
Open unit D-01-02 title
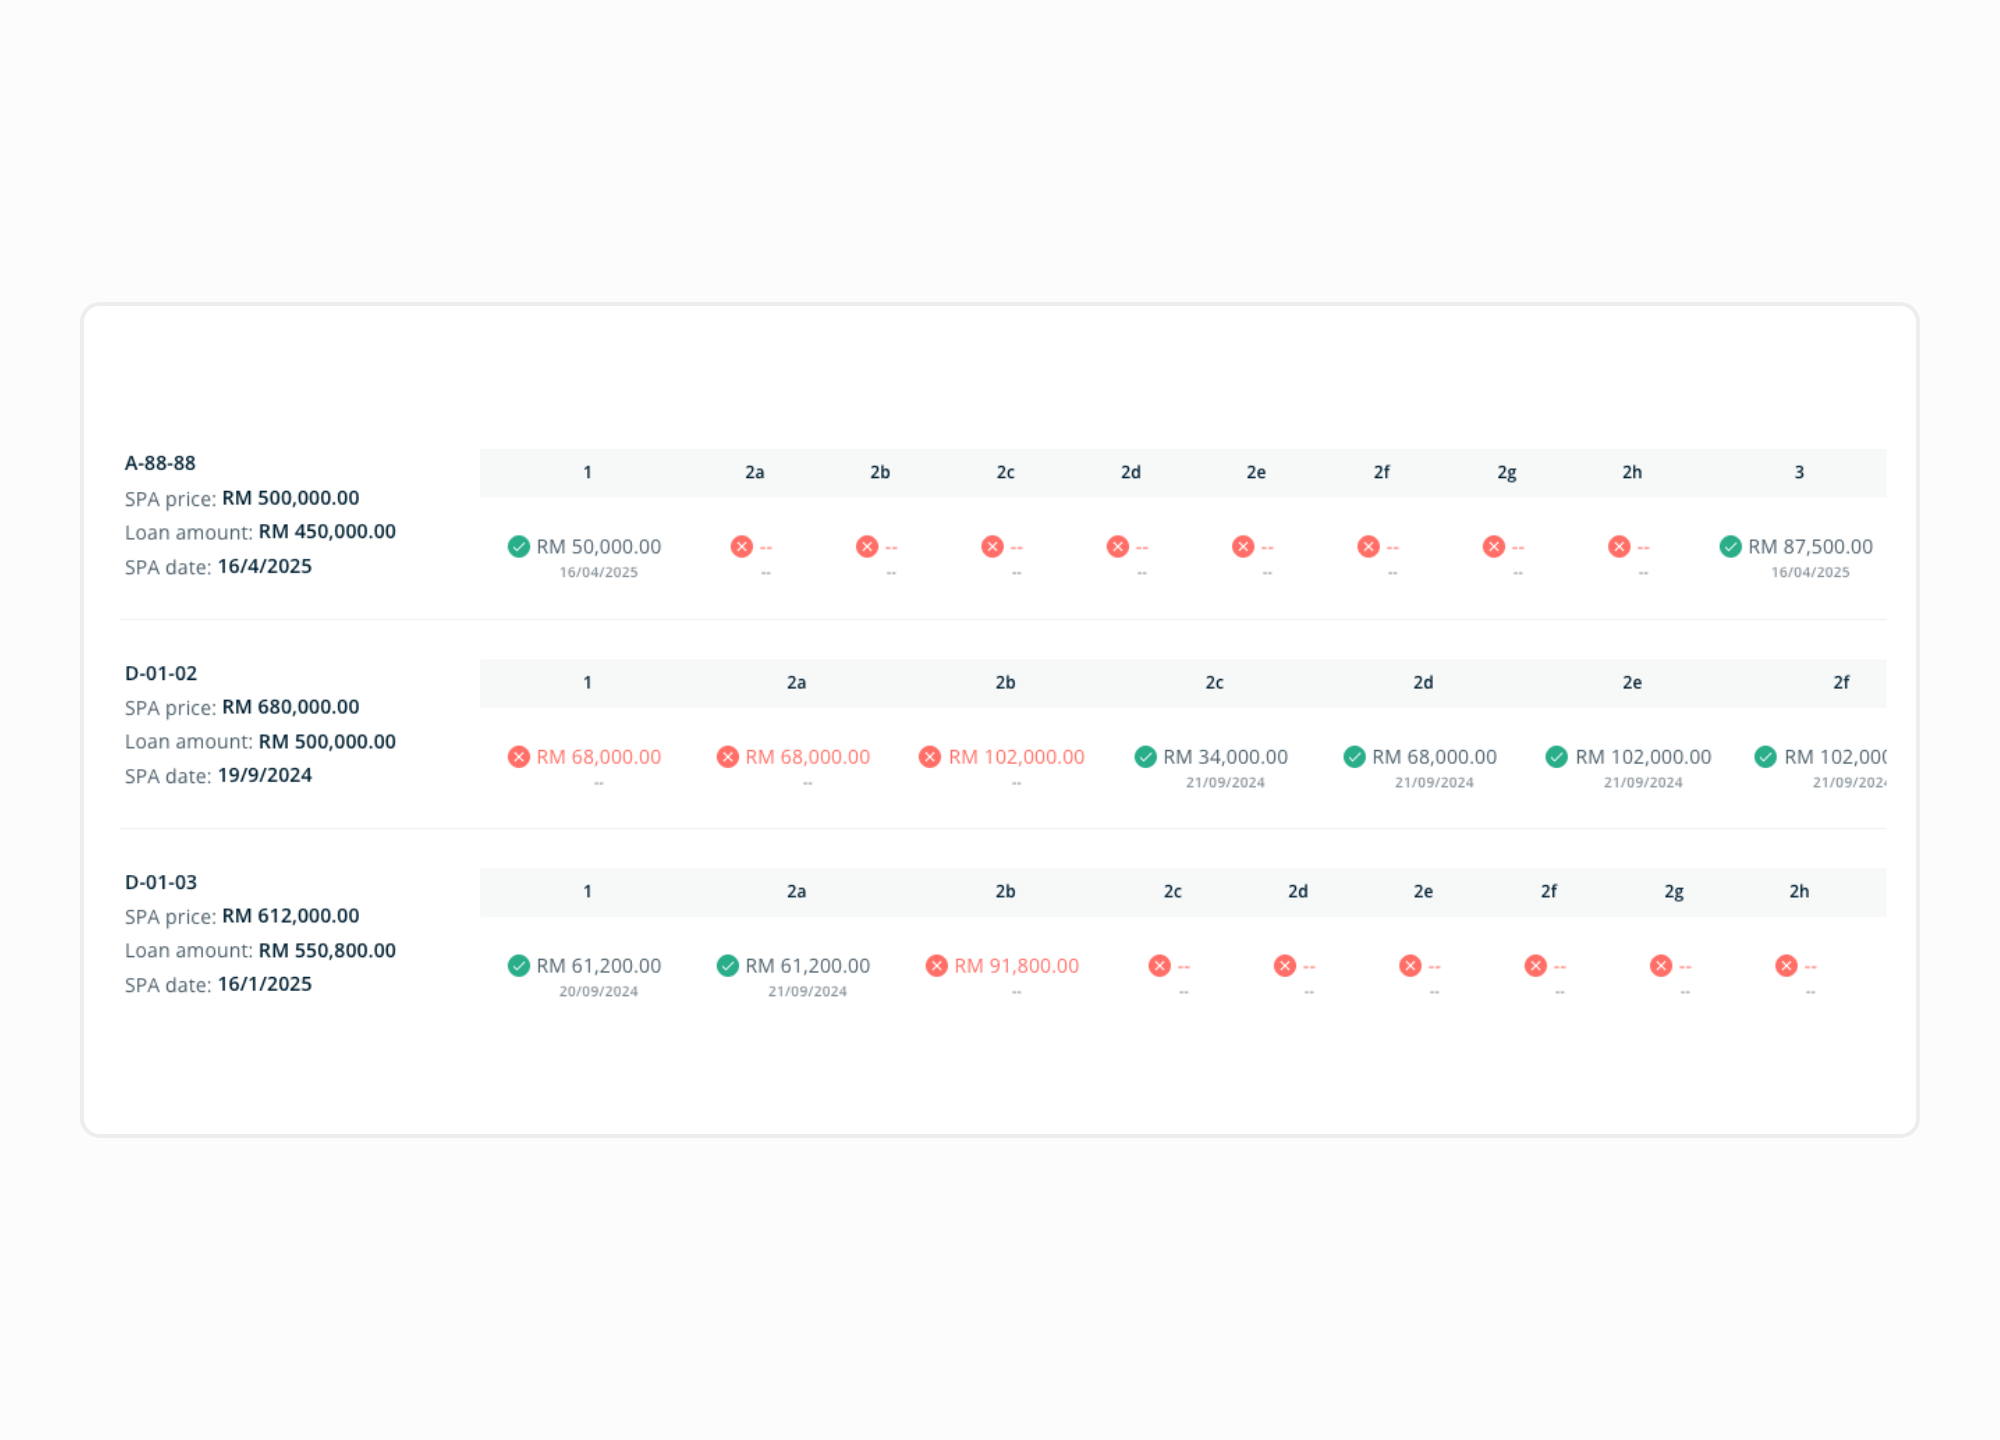point(161,673)
